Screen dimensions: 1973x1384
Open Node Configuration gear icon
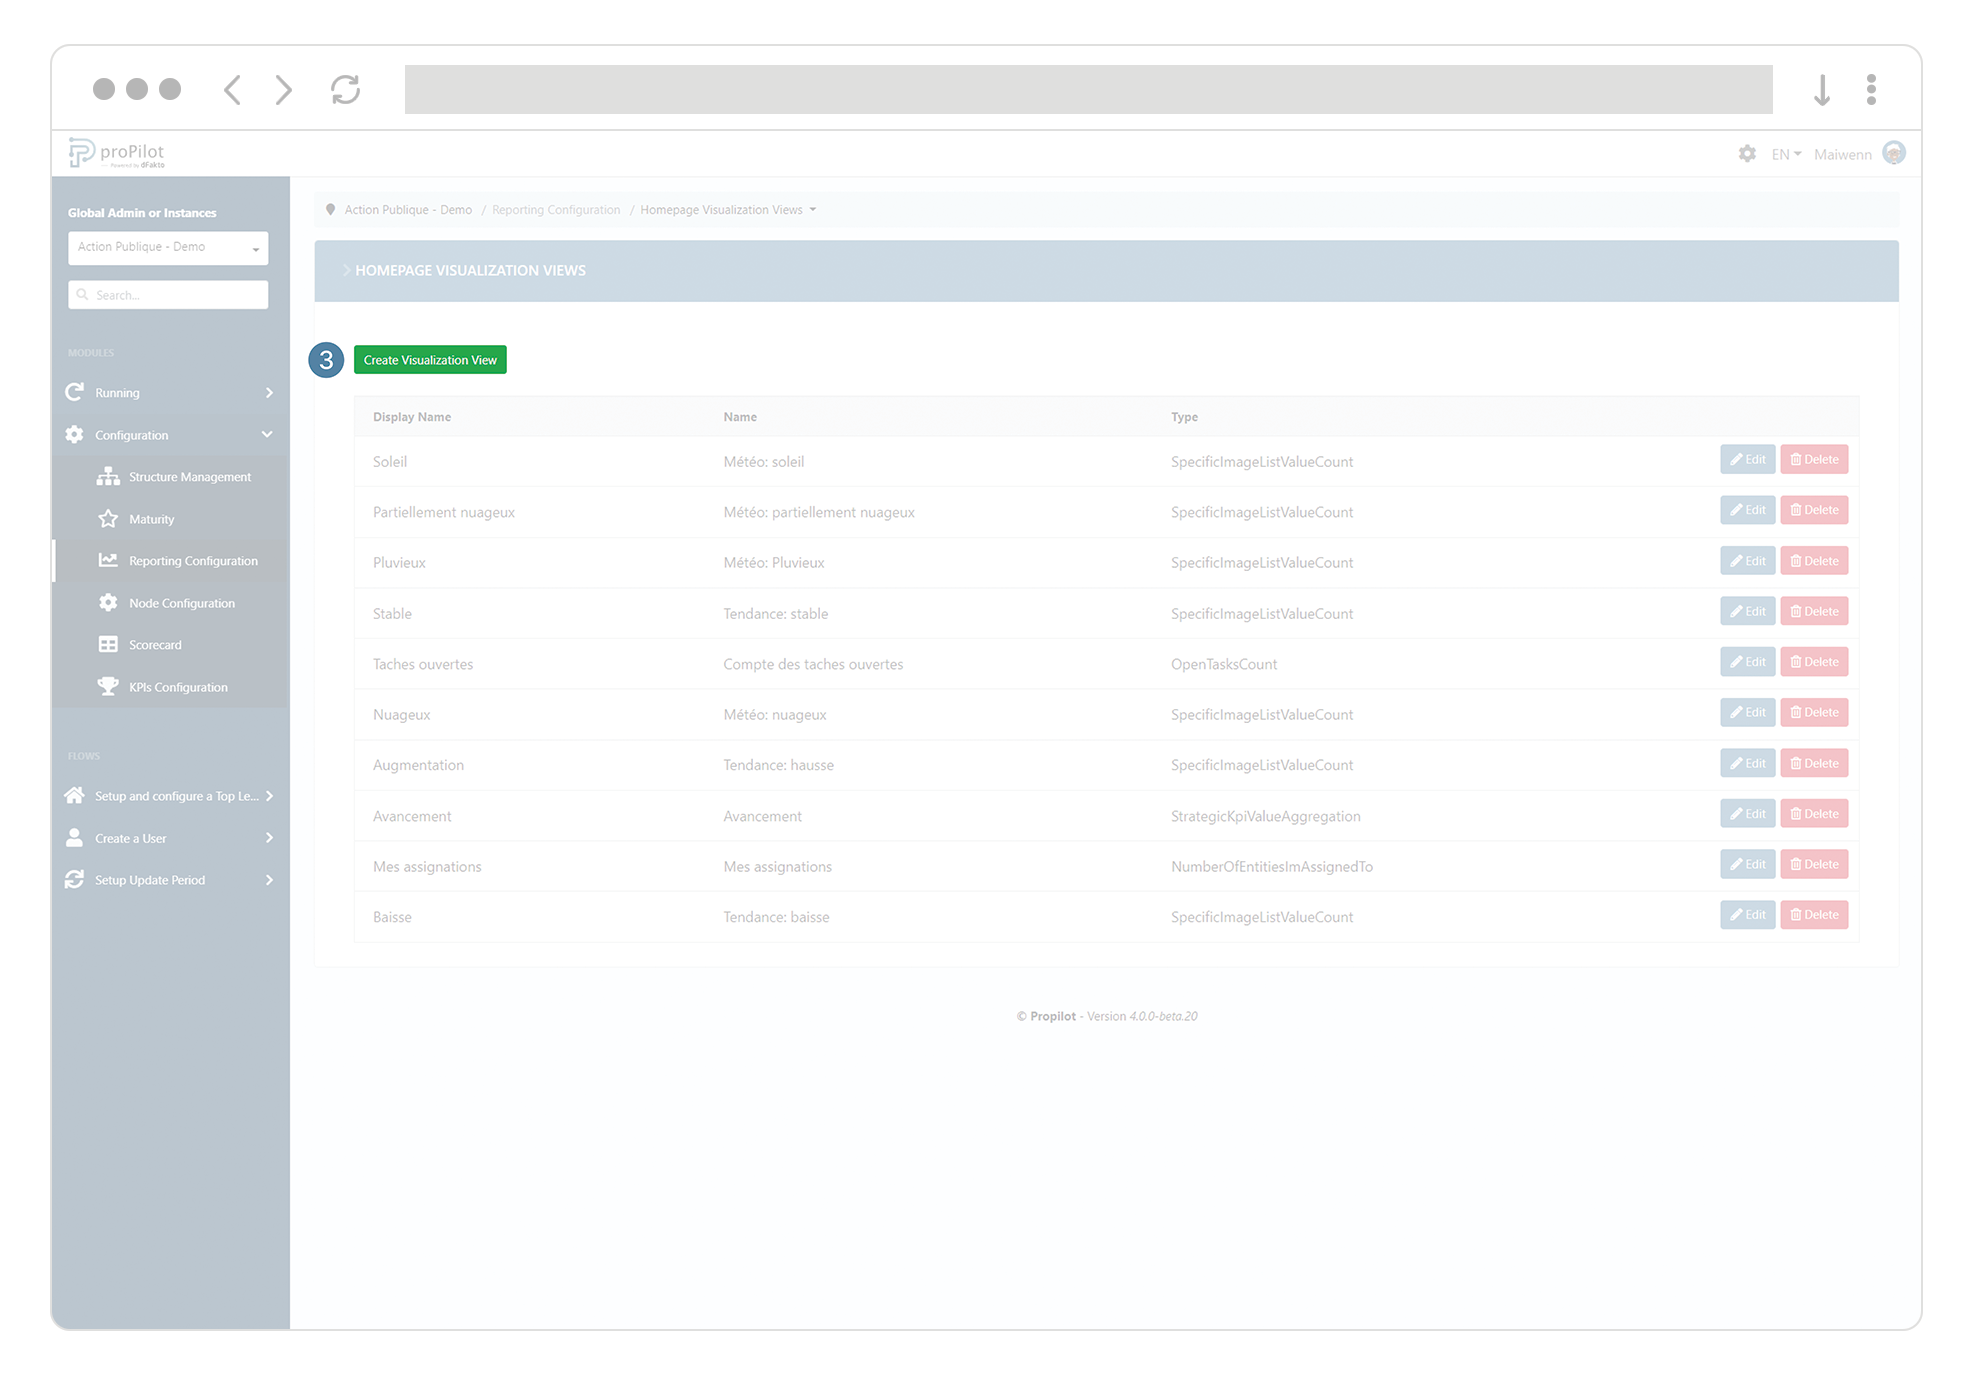coord(108,603)
